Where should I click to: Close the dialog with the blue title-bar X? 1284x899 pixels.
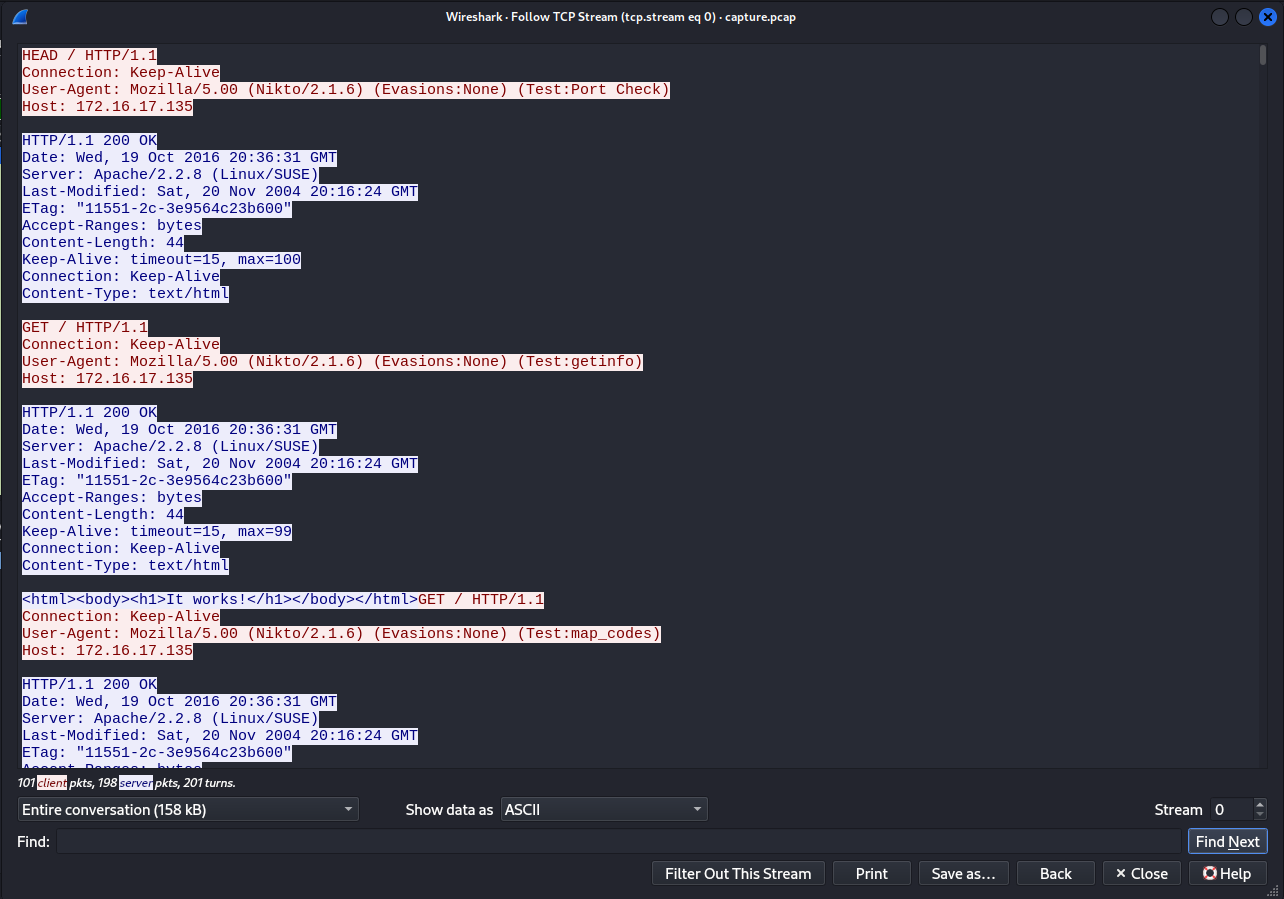[x=1268, y=17]
